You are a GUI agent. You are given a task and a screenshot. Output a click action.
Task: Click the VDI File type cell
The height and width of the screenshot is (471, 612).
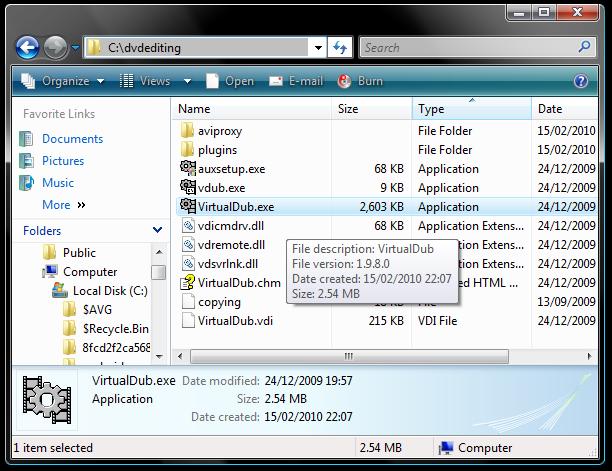point(437,321)
